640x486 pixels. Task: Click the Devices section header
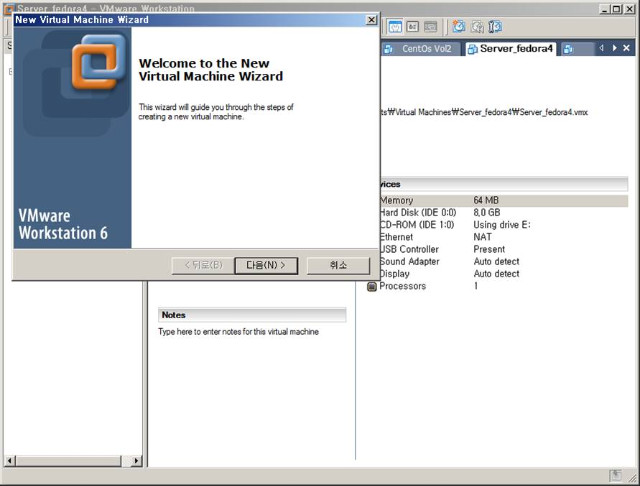[504, 184]
